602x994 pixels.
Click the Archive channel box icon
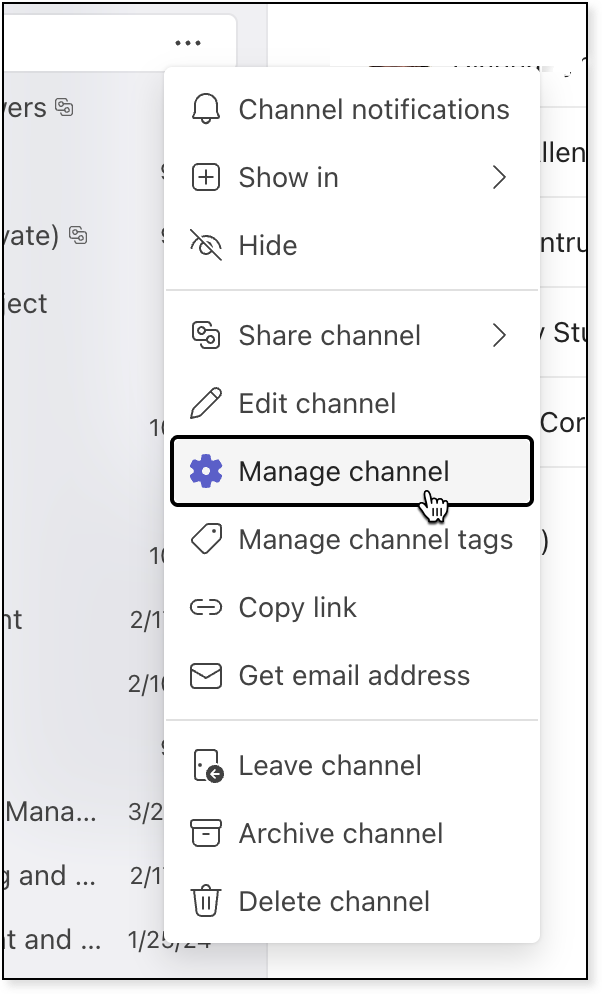[x=205, y=834]
